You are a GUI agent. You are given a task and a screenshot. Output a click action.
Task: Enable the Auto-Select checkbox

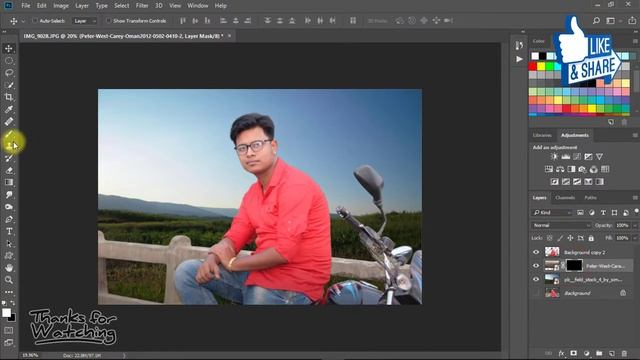tap(35, 20)
